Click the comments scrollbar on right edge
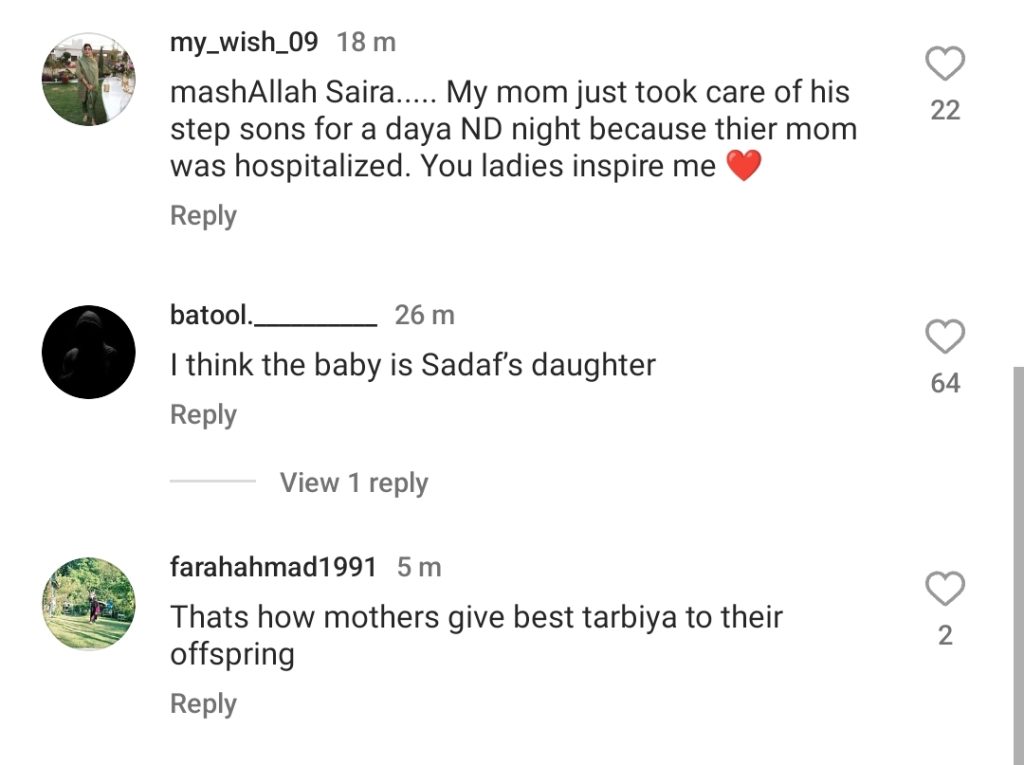The image size is (1024, 765). [1018, 560]
